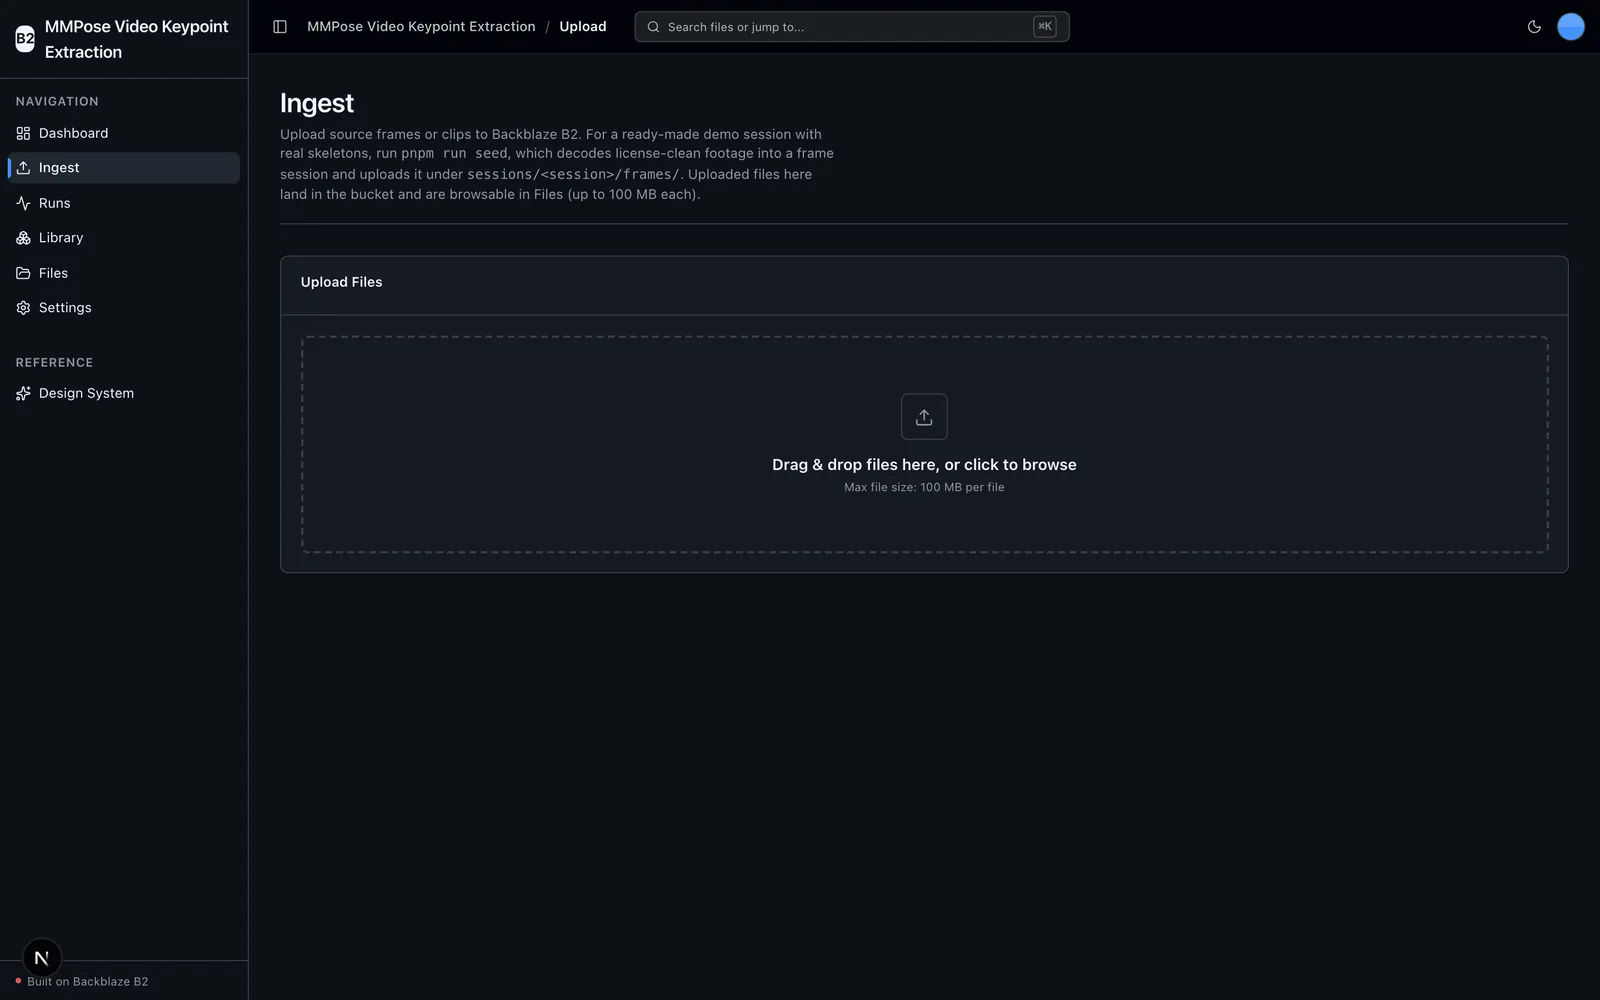
Task: Click the Upload Files card heading
Action: pyautogui.click(x=342, y=282)
